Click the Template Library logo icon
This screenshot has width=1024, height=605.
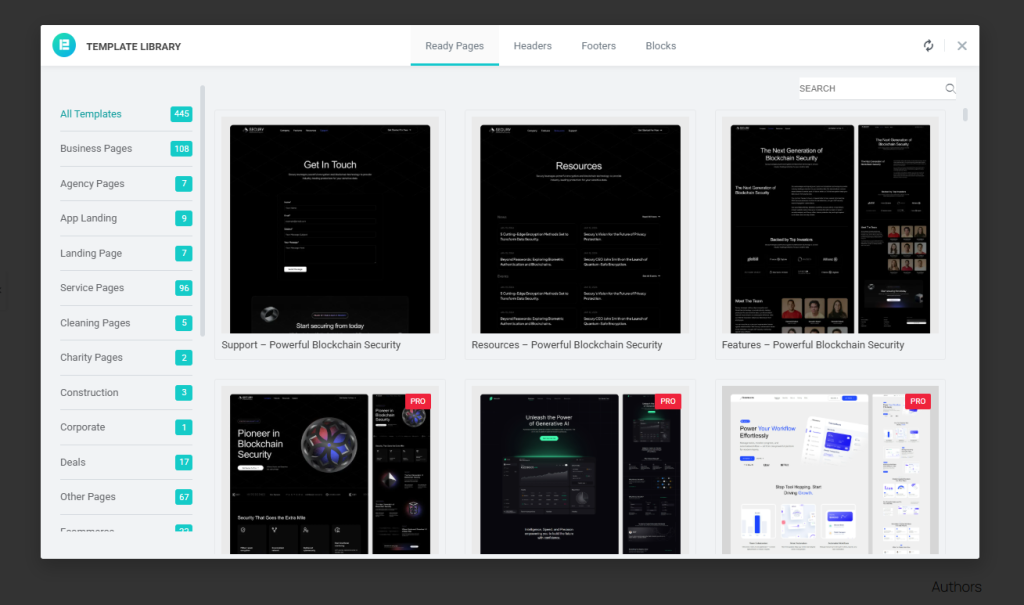(64, 45)
